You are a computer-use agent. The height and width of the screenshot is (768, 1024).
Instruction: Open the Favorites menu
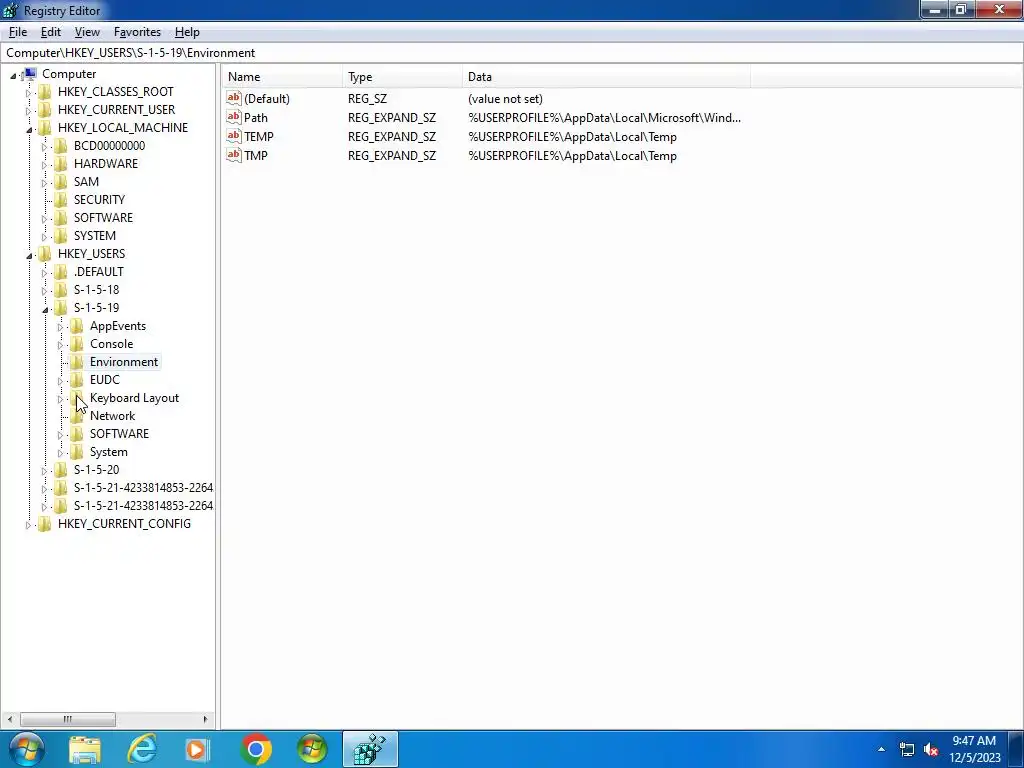(137, 32)
